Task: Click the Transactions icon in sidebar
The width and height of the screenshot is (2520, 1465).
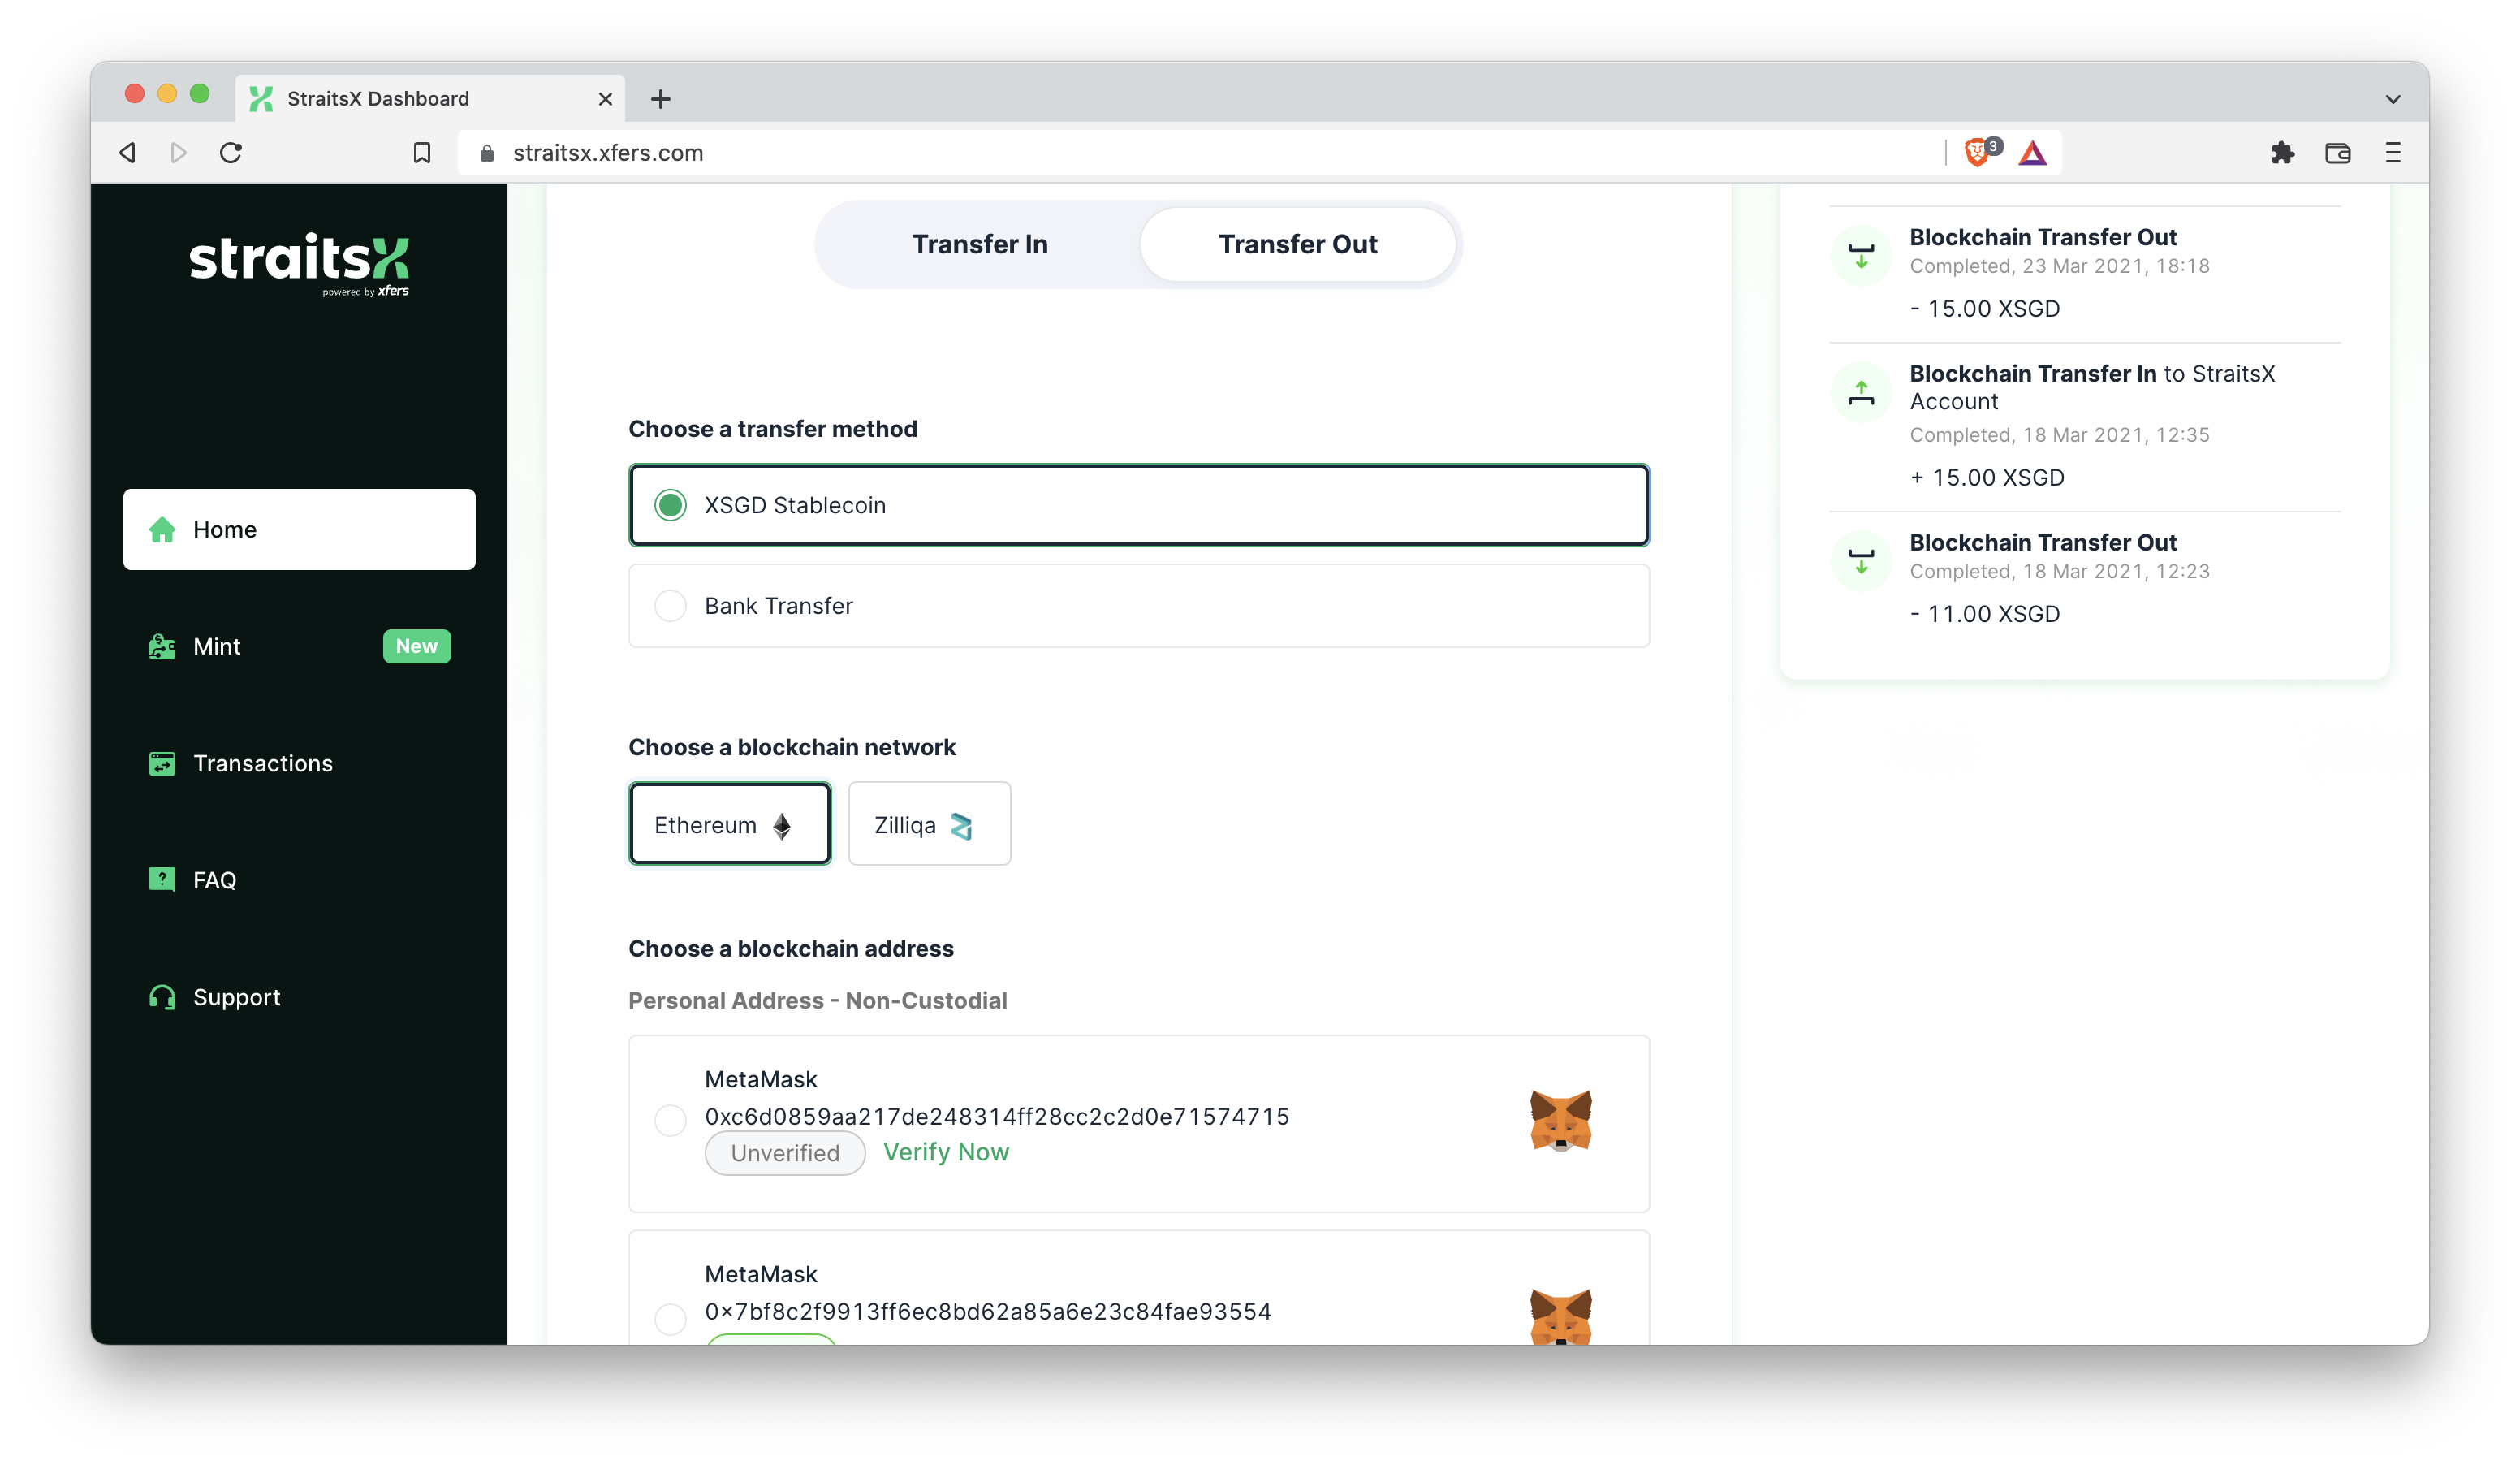Action: [162, 763]
